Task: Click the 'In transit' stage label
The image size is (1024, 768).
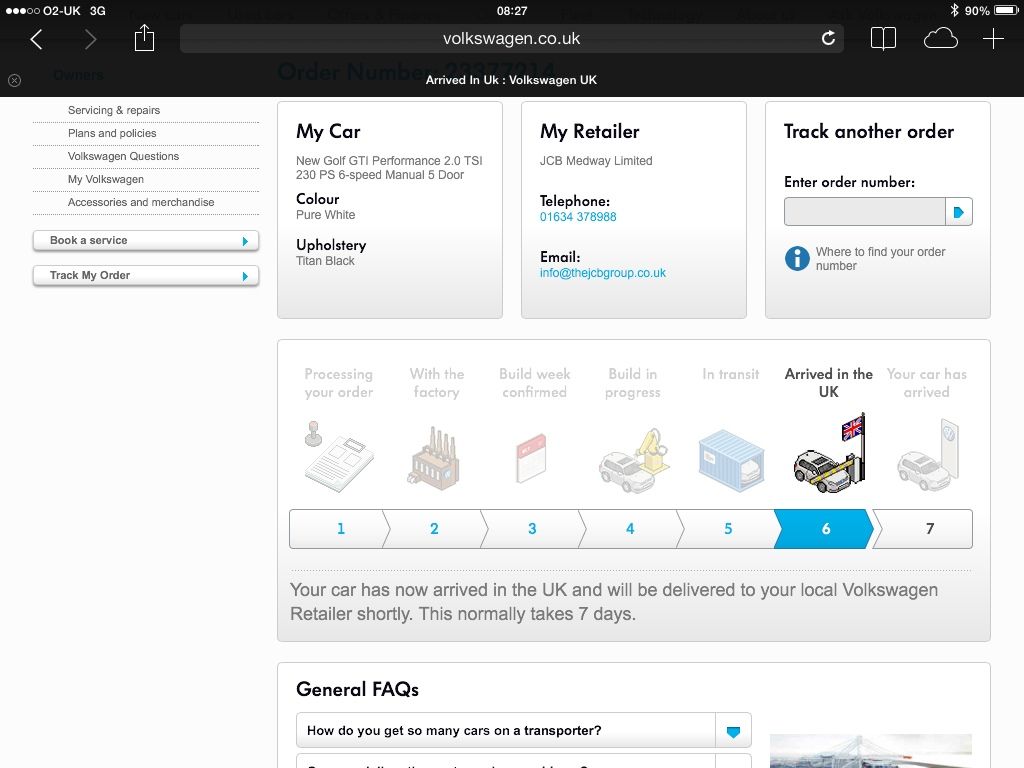Action: (731, 374)
